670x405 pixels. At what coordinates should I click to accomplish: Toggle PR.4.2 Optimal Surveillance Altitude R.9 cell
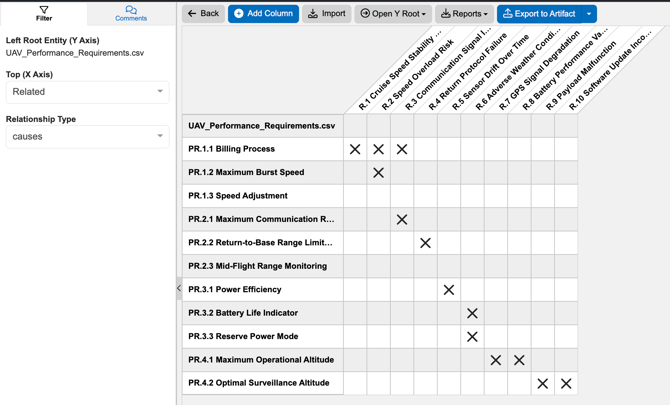tap(543, 384)
